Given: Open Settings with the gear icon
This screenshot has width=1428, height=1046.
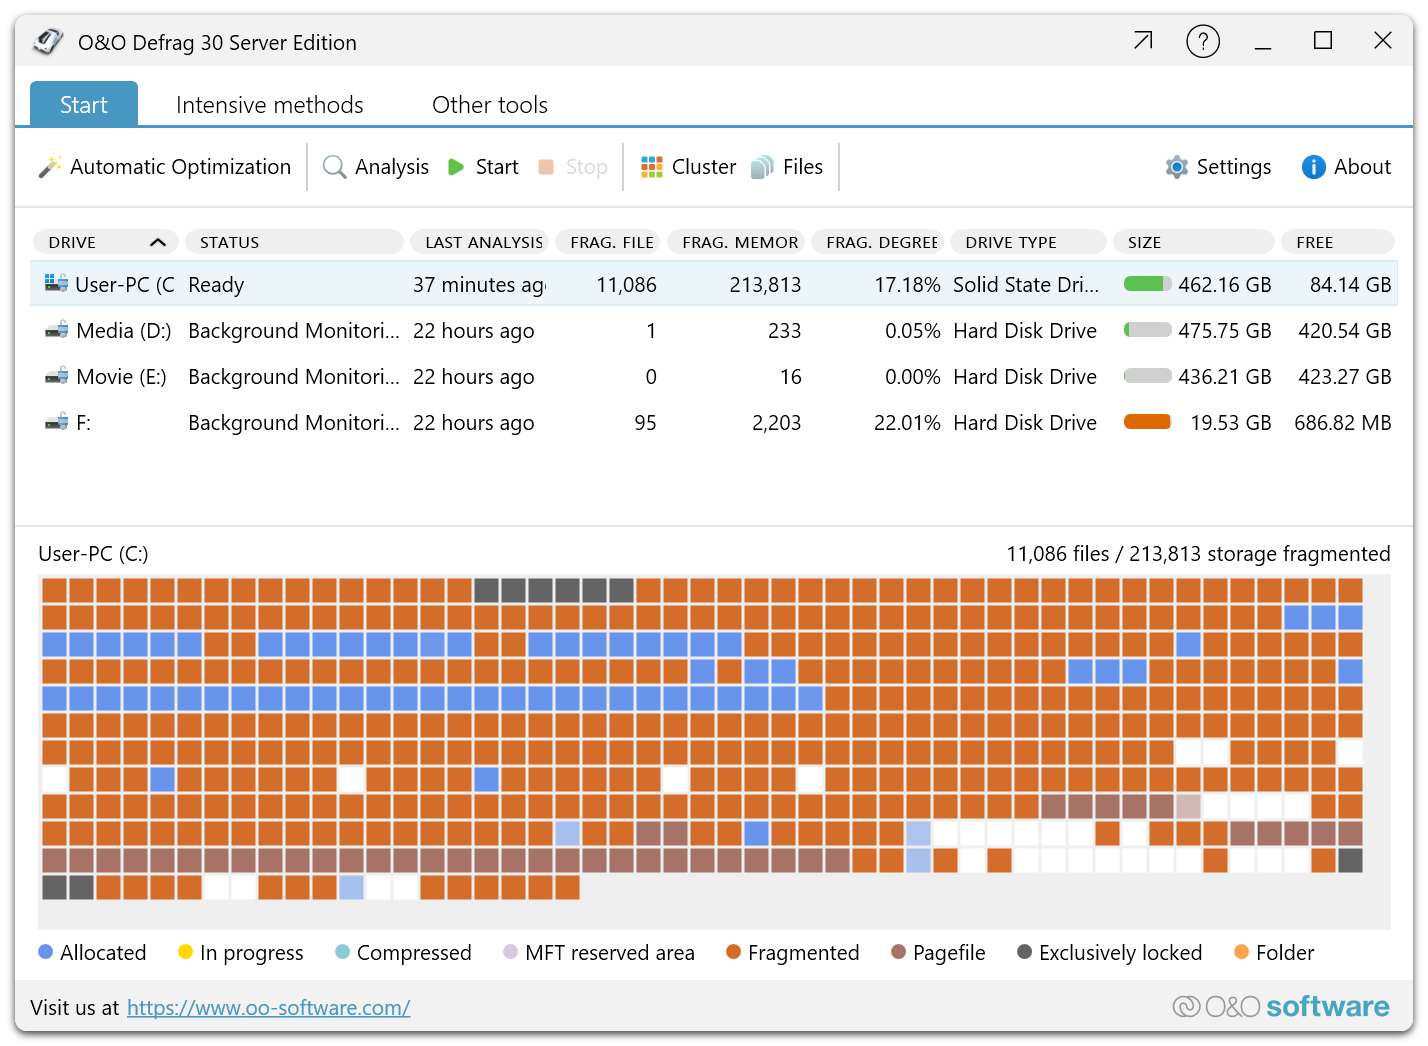Looking at the screenshot, I should click(x=1177, y=167).
